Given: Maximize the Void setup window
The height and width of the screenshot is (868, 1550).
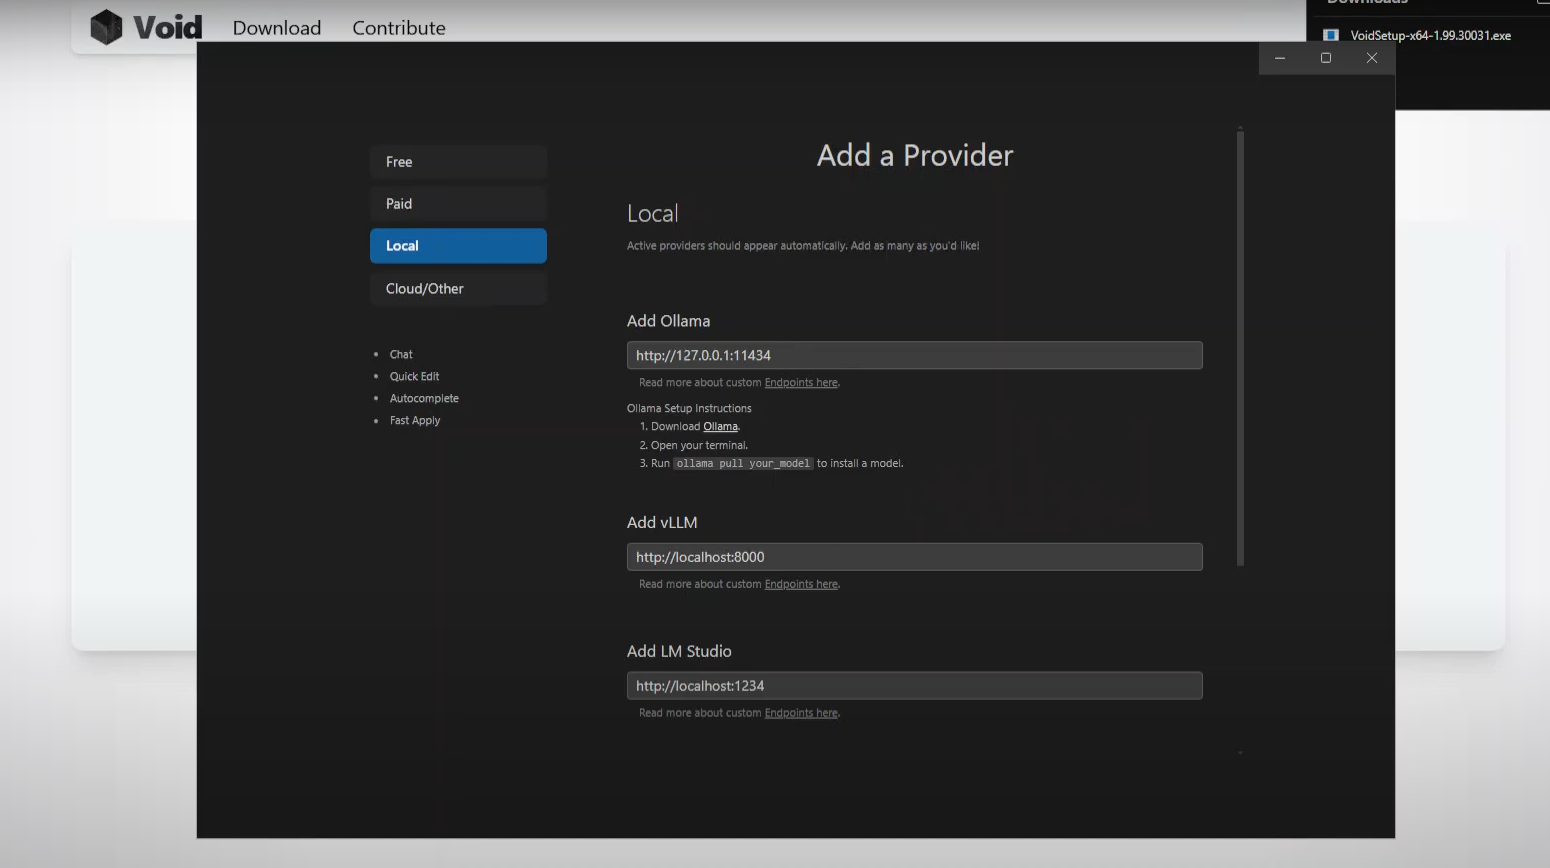Looking at the screenshot, I should (x=1326, y=58).
